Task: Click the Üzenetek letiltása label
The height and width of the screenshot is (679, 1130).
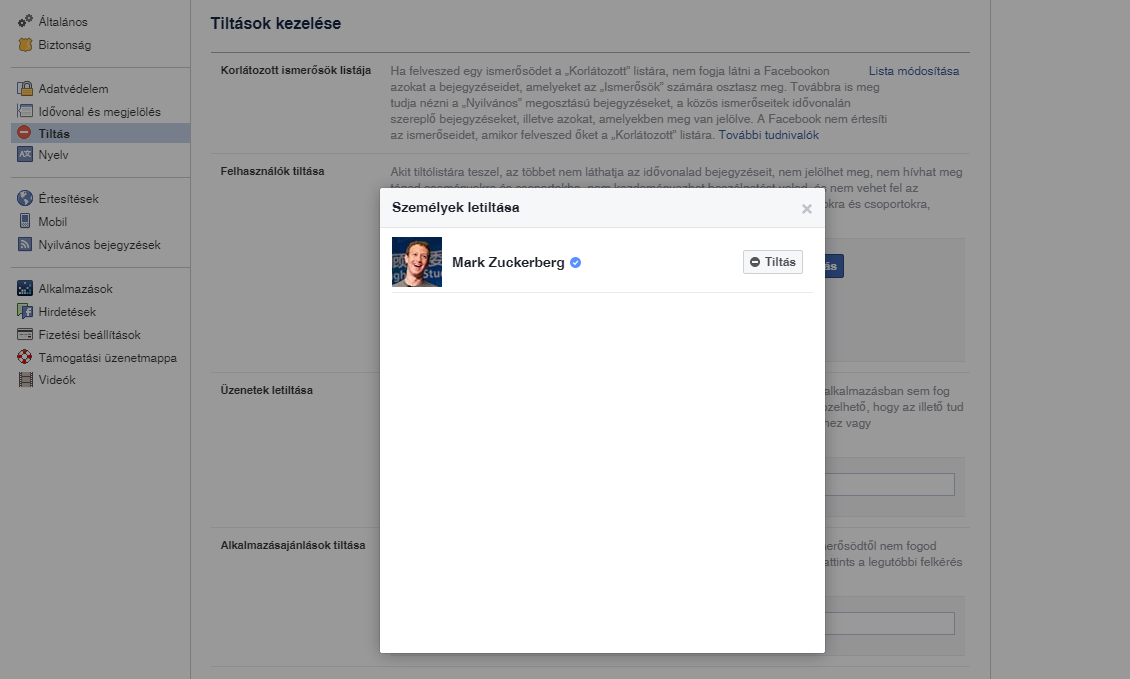Action: (x=267, y=390)
